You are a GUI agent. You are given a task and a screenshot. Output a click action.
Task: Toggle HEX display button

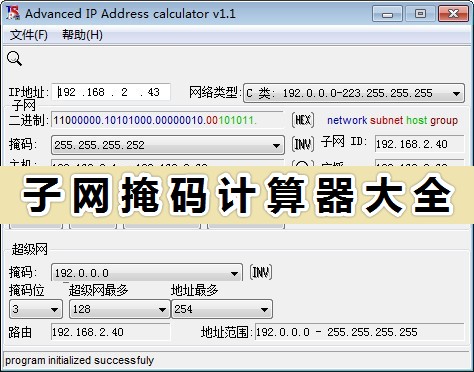(x=303, y=120)
